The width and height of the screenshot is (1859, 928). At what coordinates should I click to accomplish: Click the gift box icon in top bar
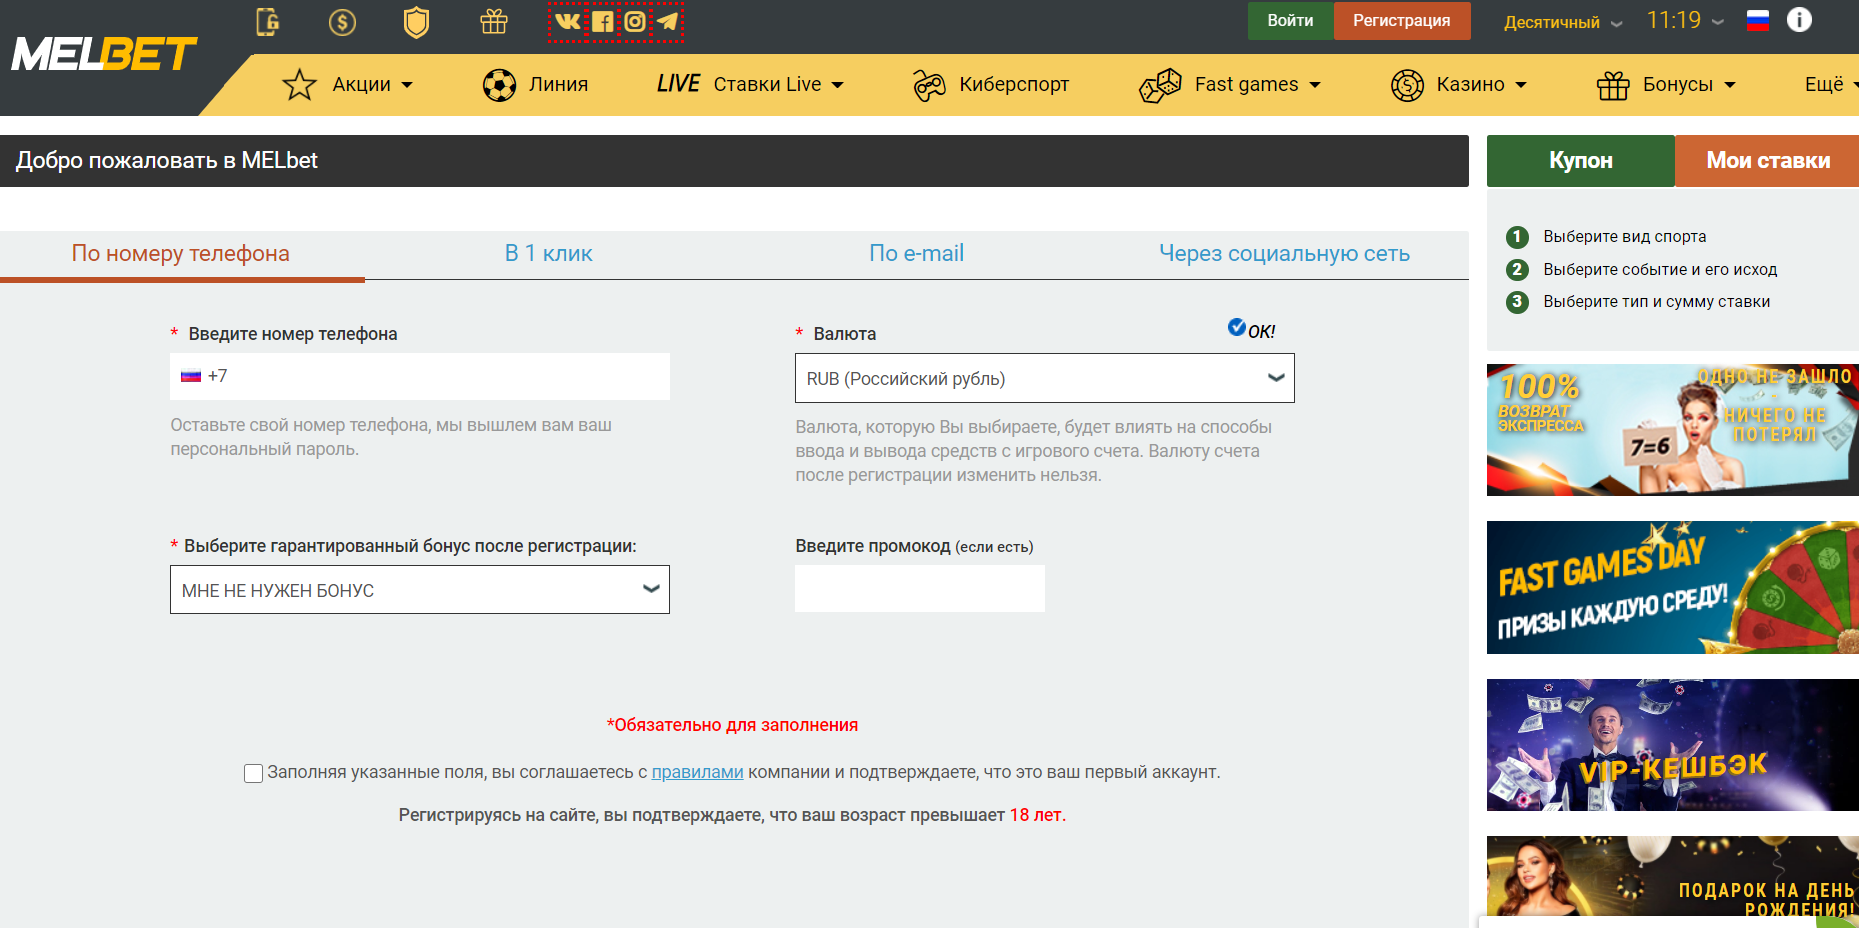pyautogui.click(x=494, y=21)
